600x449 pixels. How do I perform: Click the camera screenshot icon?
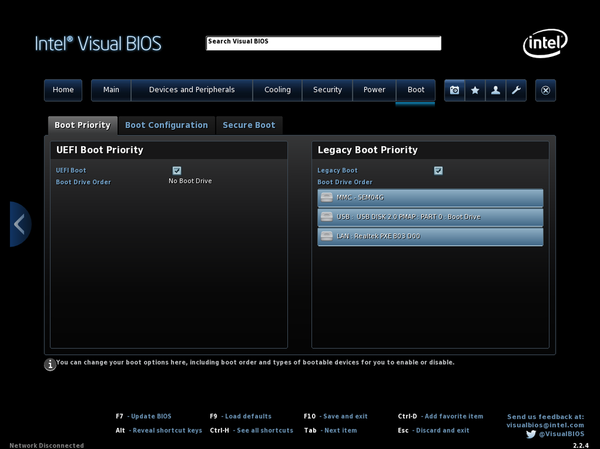(455, 90)
